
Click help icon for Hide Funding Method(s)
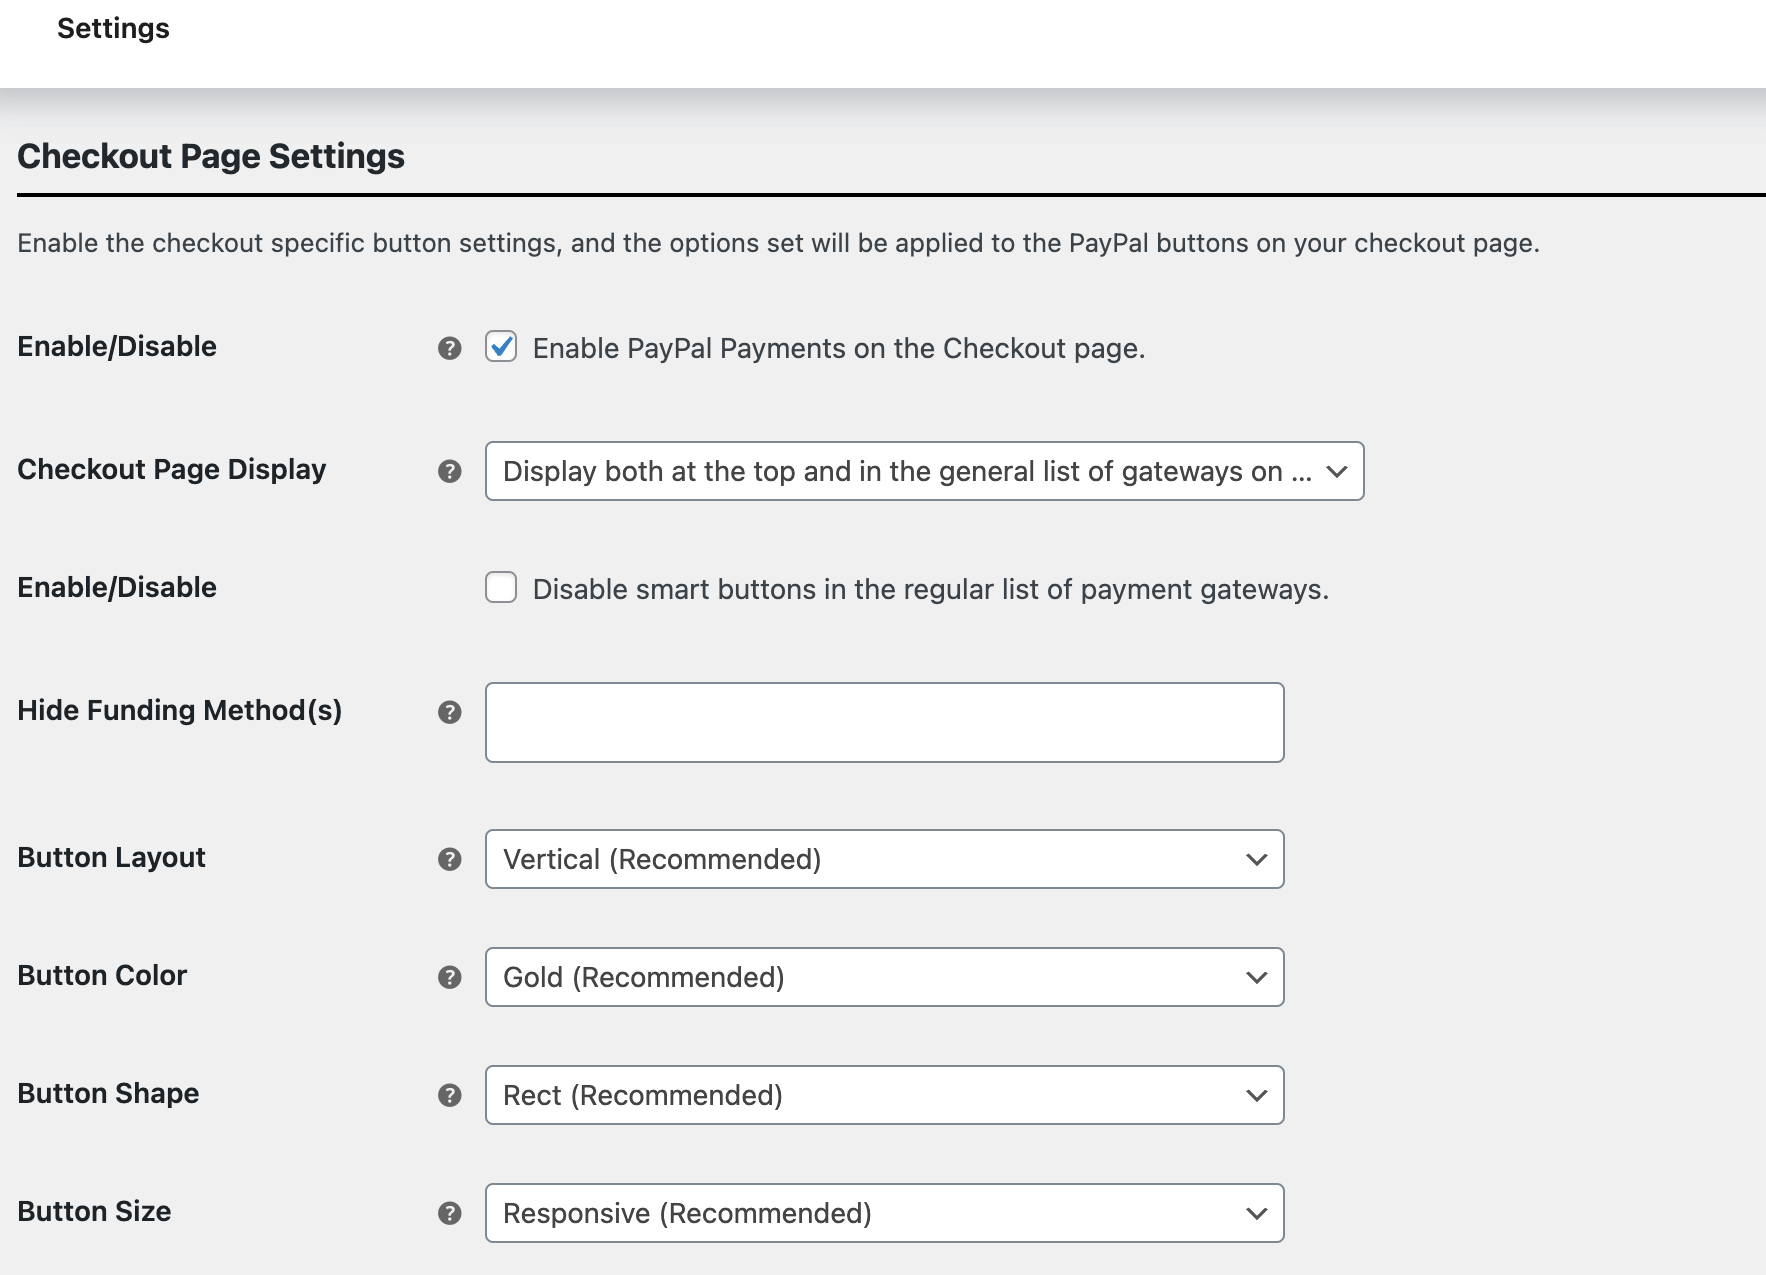[450, 712]
